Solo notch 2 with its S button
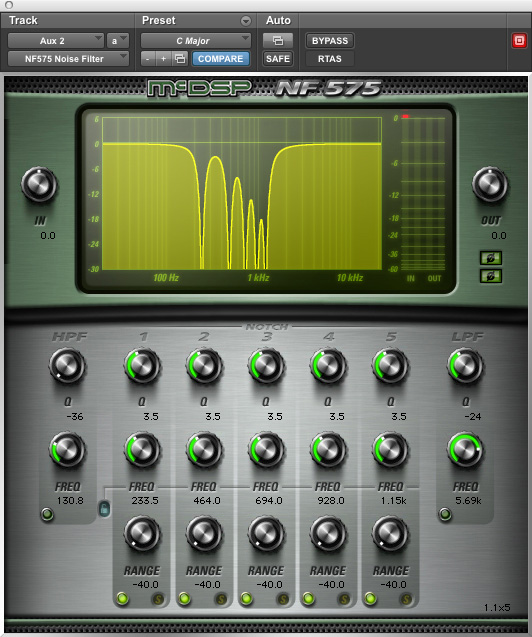Screen dimensions: 532x637 click(x=221, y=599)
